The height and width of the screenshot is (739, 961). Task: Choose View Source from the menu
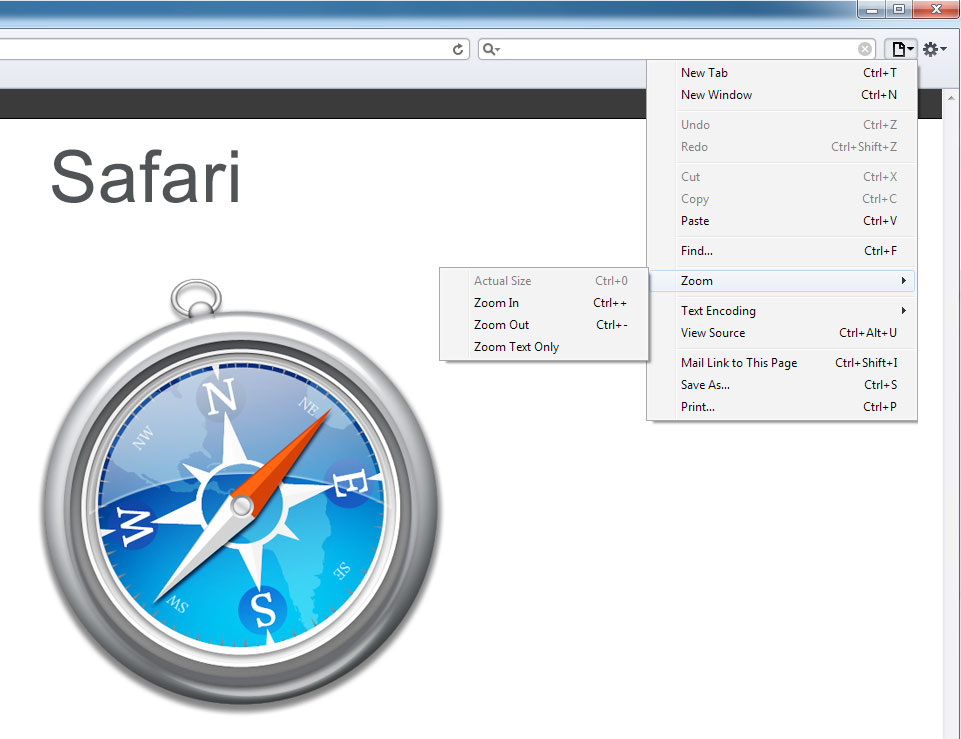tap(782, 333)
